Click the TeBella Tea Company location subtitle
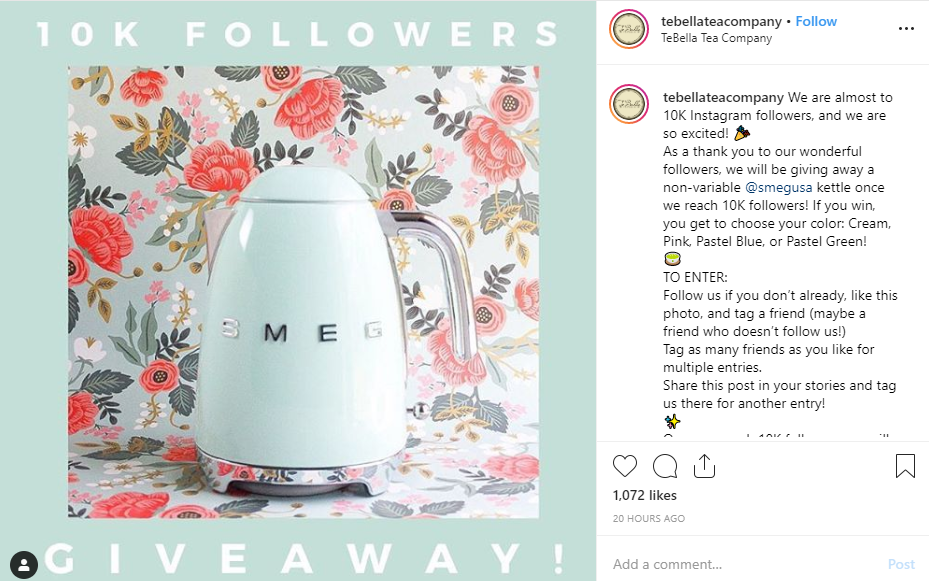This screenshot has width=929, height=581. (x=716, y=38)
